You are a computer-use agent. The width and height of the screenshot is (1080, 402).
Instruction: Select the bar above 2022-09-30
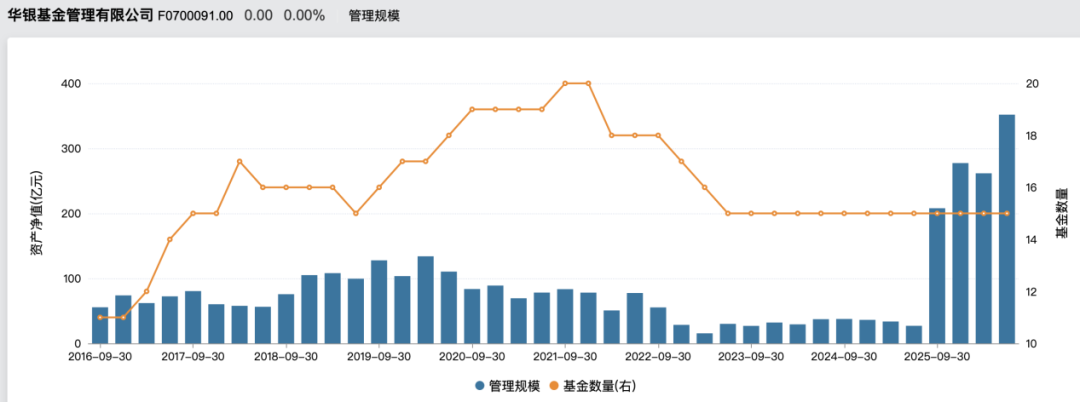tap(658, 326)
